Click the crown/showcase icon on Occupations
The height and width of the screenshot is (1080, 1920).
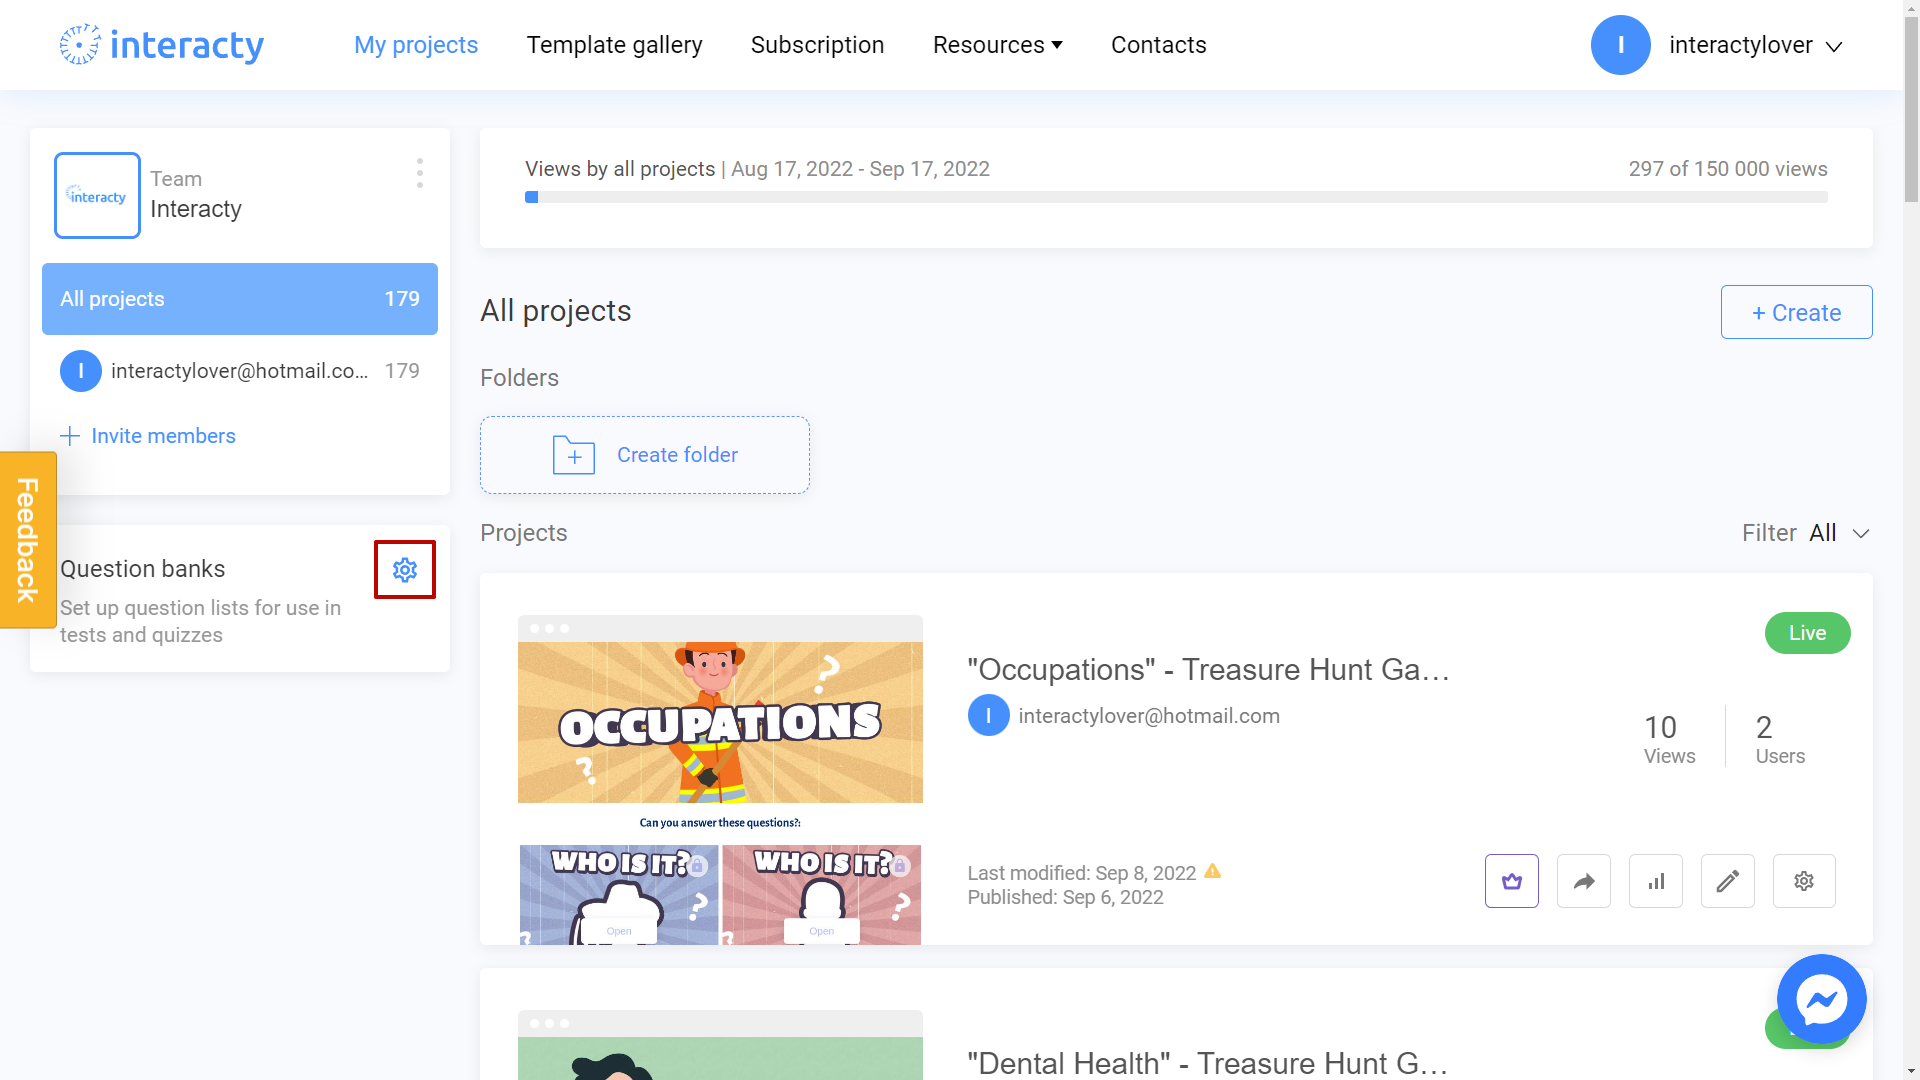1511,881
